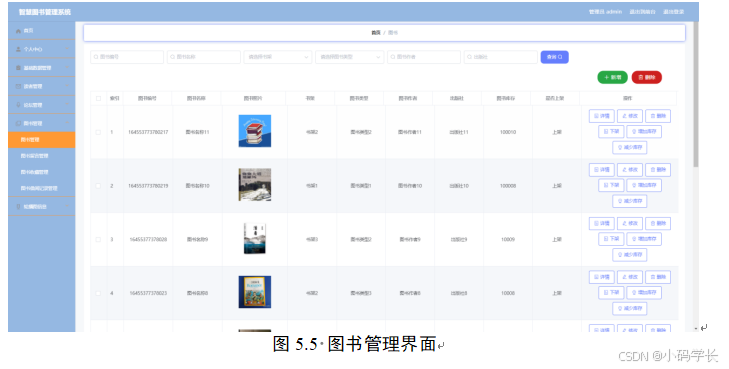Expand 基础数据管理 in the sidebar
This screenshot has width=729, height=369.
[41, 68]
